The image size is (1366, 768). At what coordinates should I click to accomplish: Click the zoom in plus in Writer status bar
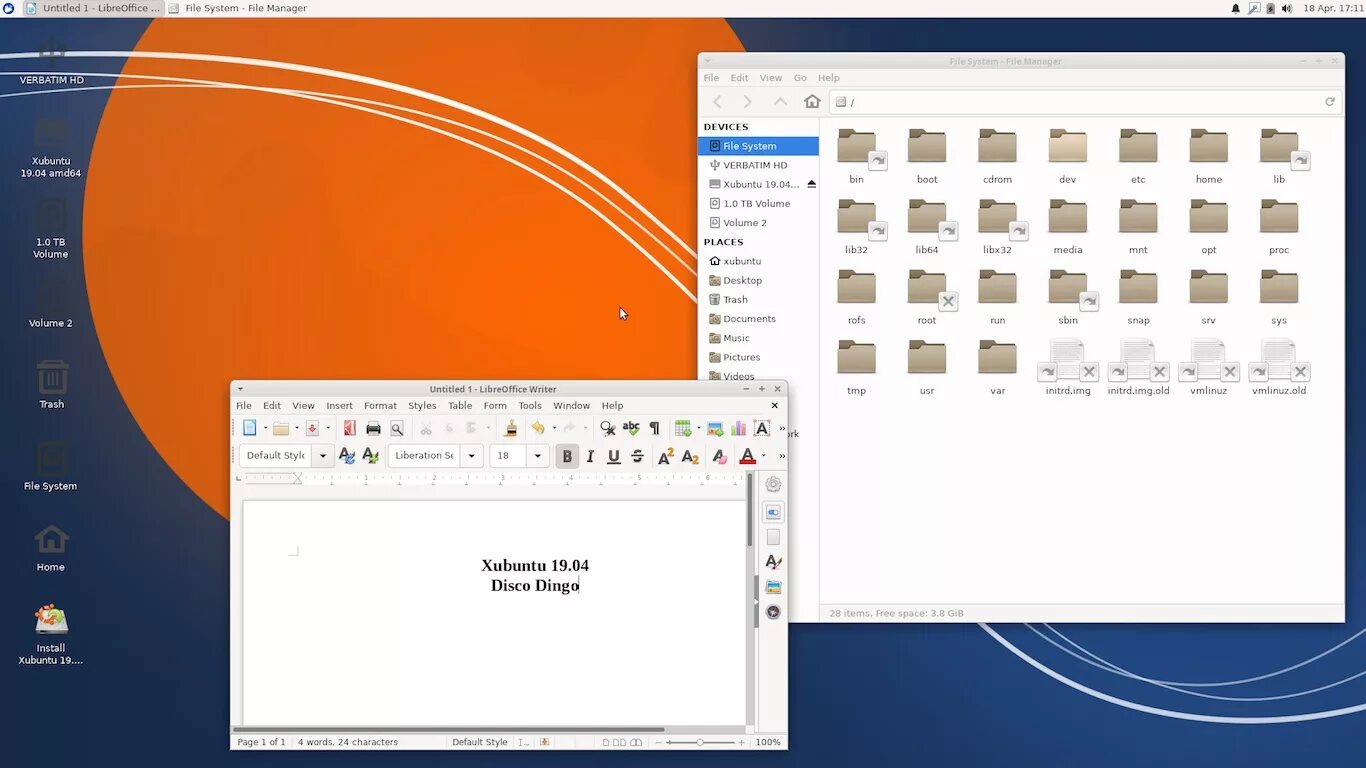741,742
